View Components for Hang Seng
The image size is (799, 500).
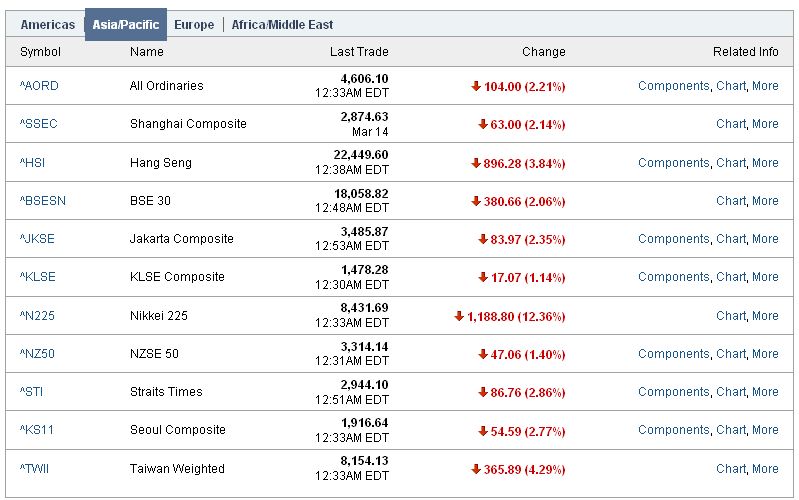[674, 163]
